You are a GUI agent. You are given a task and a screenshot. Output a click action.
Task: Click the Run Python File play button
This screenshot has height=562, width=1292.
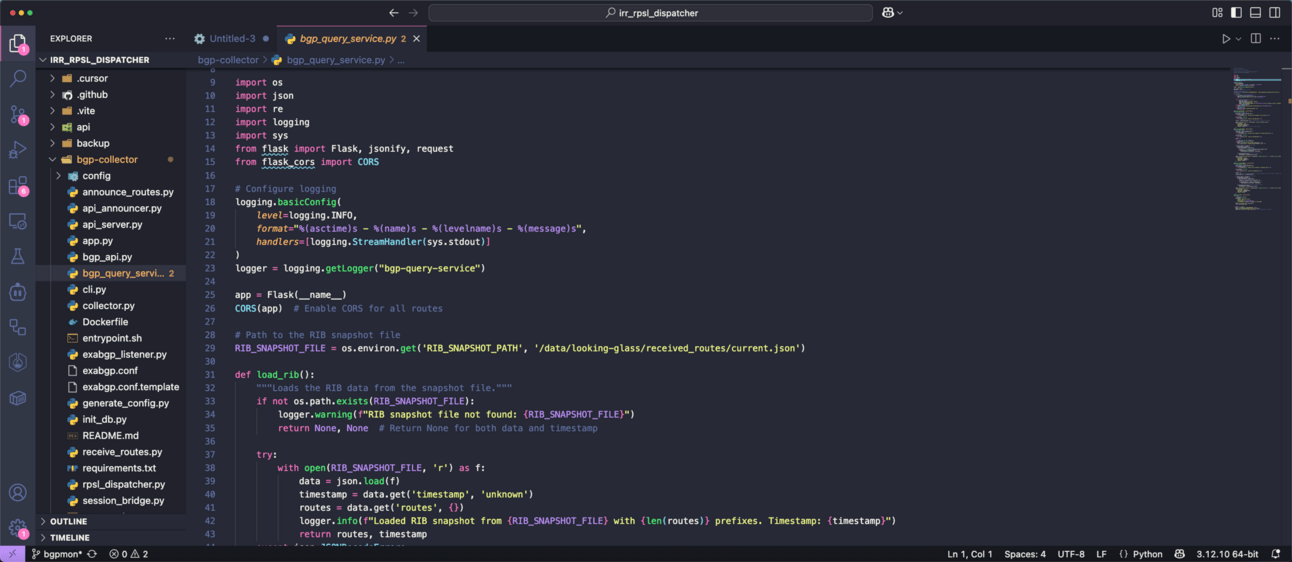tap(1225, 39)
